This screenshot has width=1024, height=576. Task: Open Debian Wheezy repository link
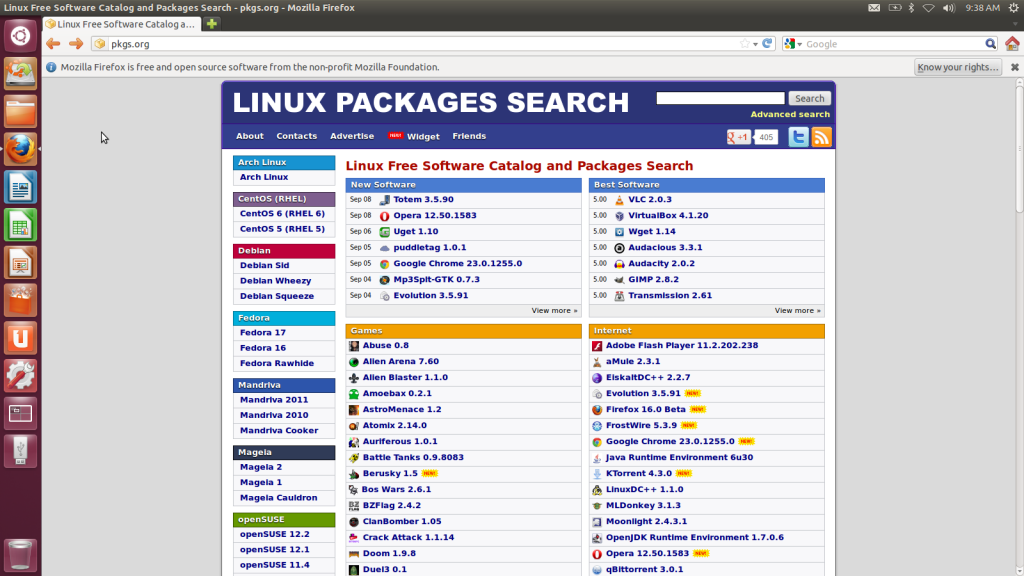click(x=275, y=281)
